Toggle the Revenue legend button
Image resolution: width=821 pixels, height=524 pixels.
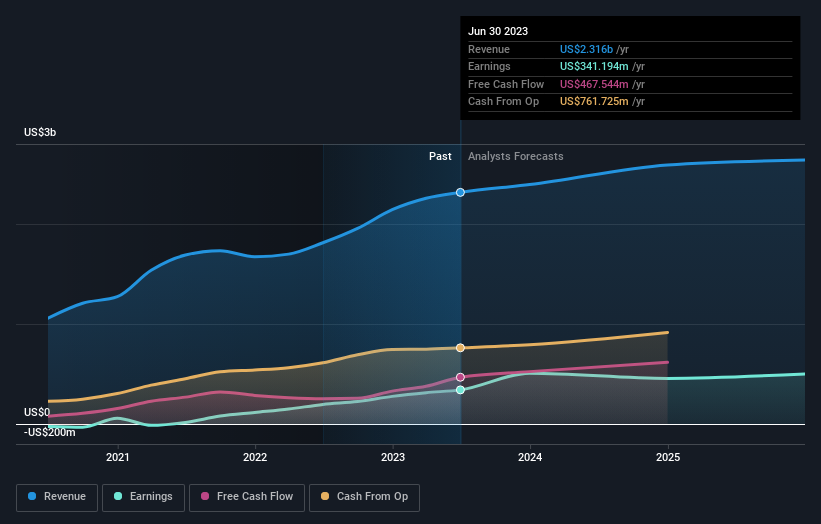[57, 497]
